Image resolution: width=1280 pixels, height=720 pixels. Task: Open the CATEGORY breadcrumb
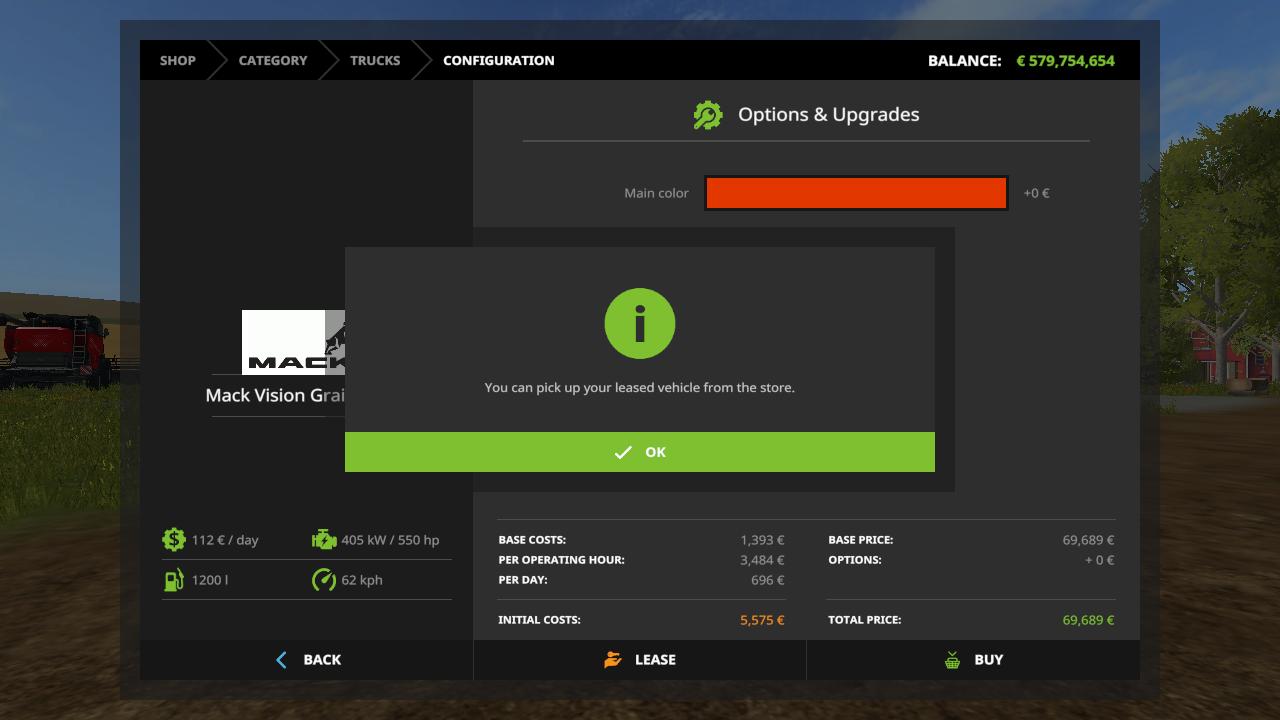(x=273, y=60)
